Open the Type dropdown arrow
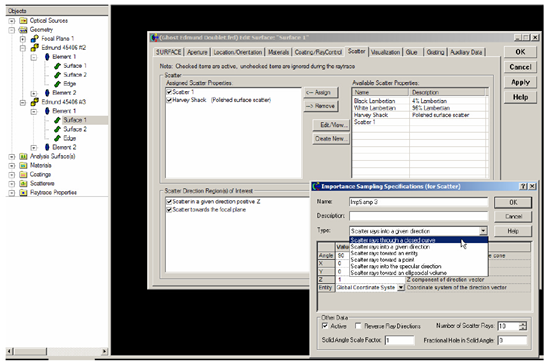 point(483,231)
